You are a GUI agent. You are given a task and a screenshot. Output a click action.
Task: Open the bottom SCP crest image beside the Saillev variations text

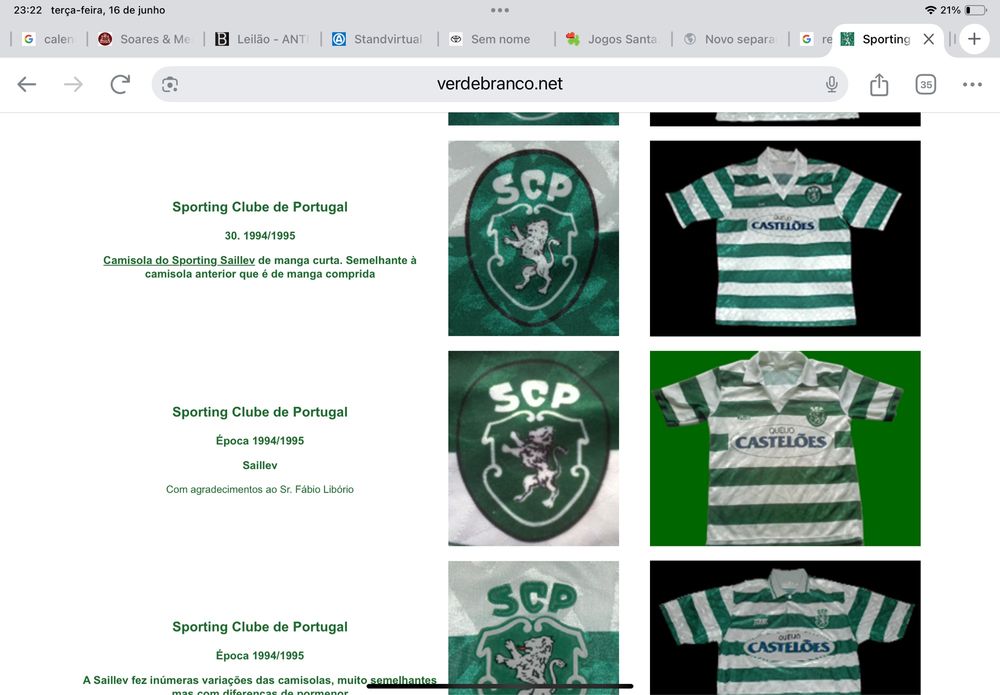533,627
